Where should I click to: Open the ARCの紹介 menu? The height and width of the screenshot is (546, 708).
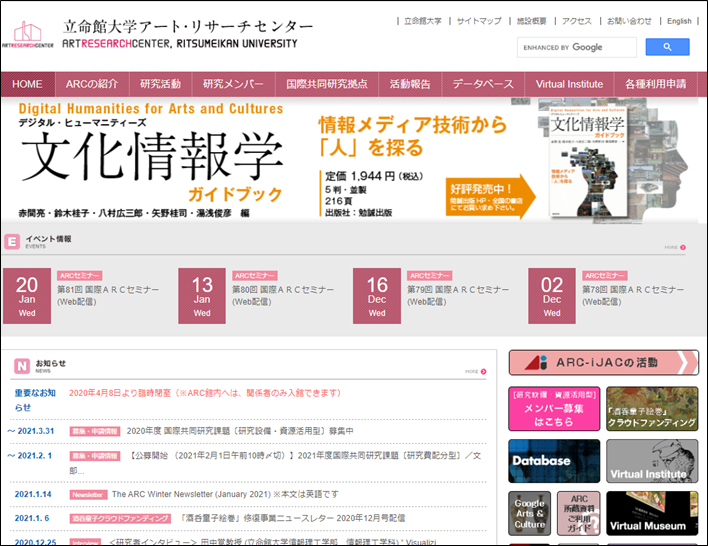[x=92, y=84]
